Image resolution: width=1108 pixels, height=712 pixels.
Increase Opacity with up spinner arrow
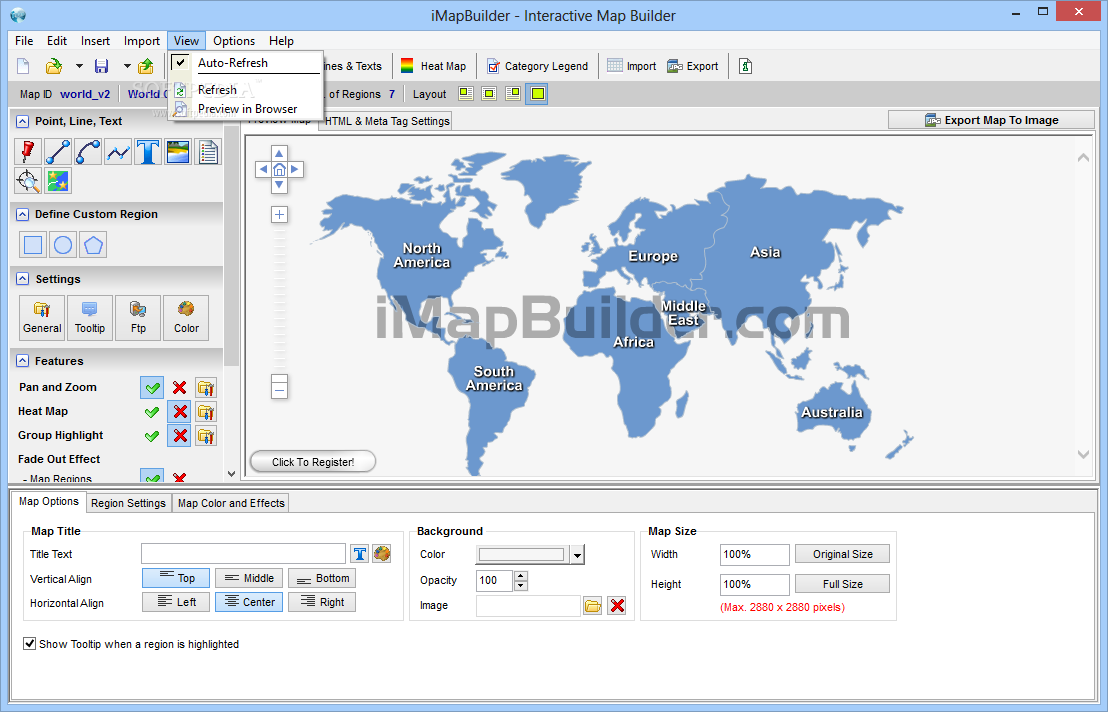coord(521,576)
